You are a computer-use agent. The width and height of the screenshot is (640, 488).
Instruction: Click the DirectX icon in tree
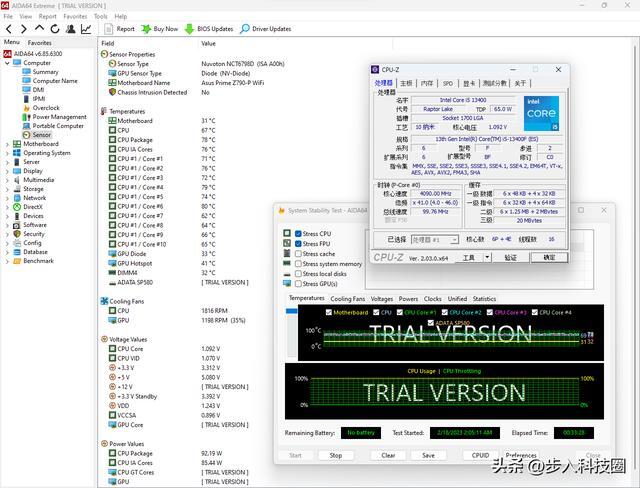pos(17,207)
